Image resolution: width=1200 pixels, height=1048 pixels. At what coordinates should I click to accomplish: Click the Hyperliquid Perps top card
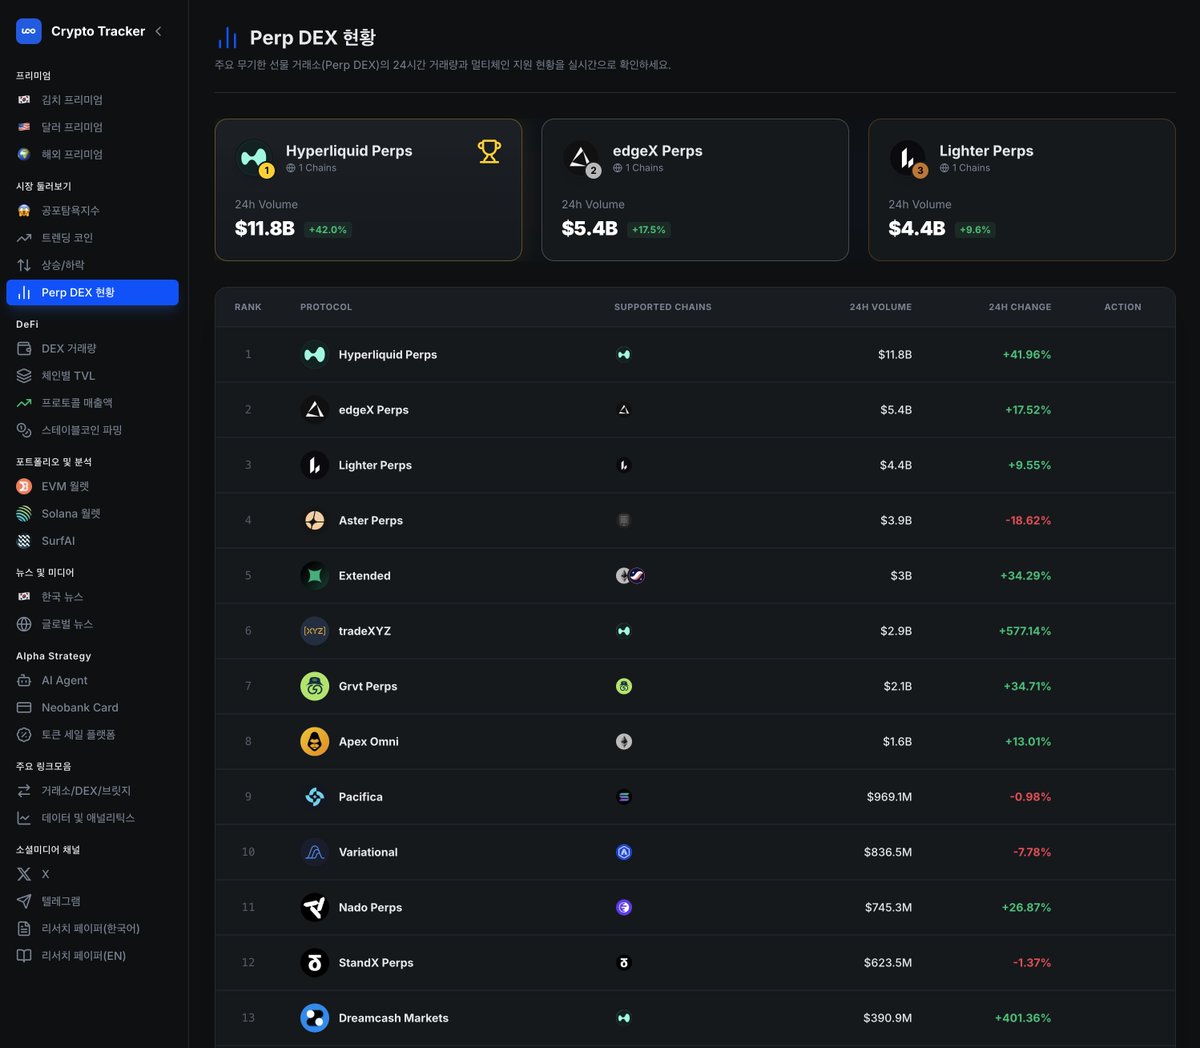(x=368, y=190)
